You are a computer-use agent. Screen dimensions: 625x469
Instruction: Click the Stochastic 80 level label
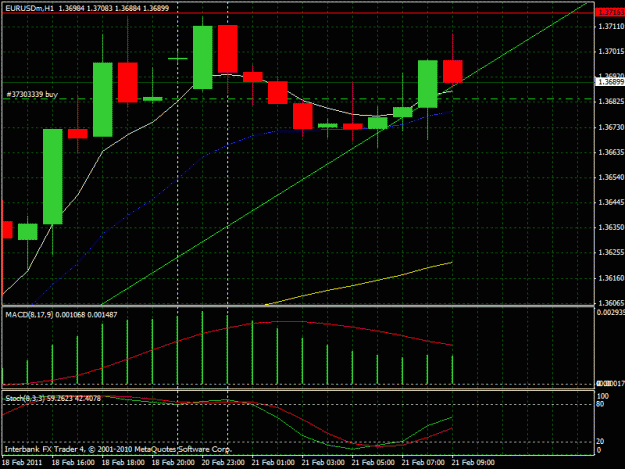[600, 404]
